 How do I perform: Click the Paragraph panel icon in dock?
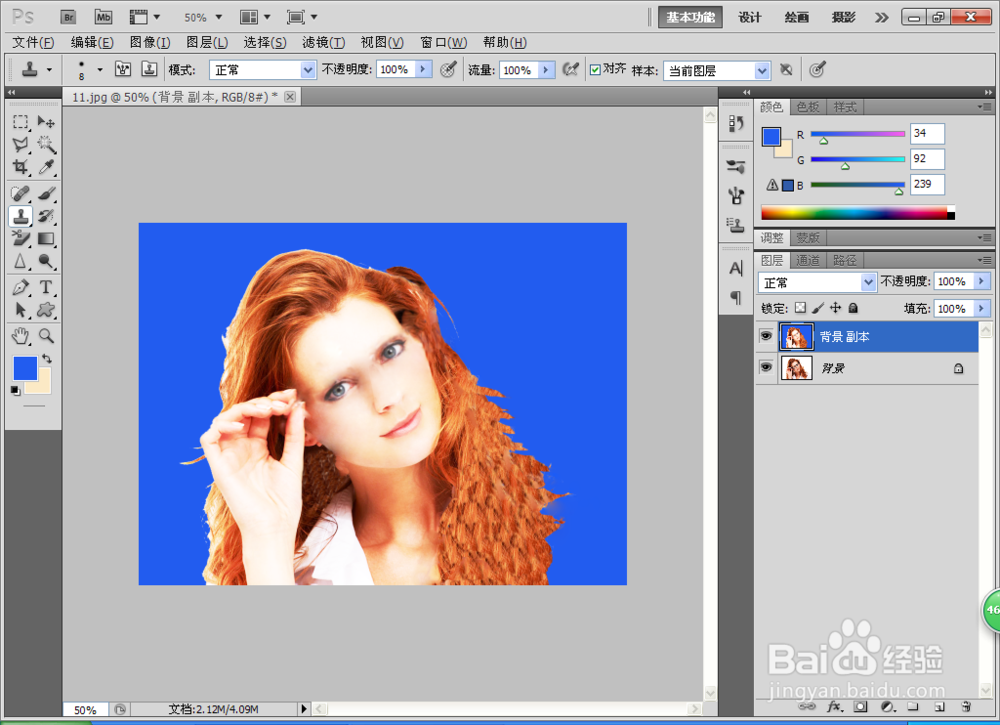coord(735,297)
